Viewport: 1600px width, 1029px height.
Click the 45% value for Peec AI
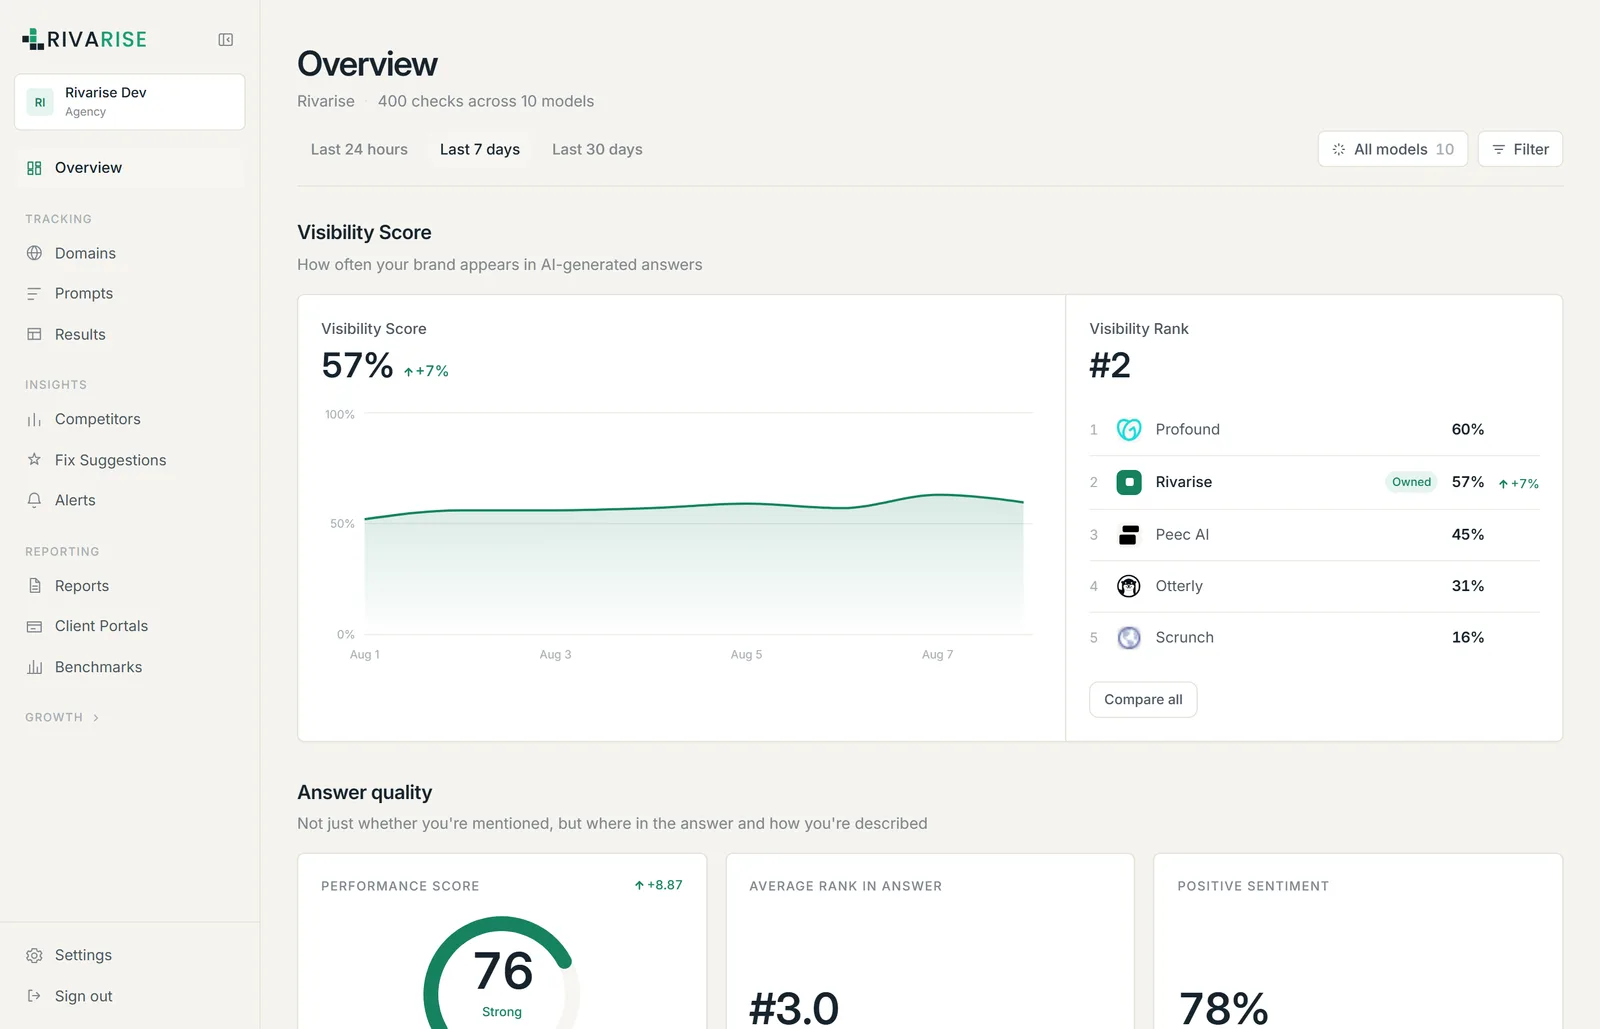[1467, 535]
